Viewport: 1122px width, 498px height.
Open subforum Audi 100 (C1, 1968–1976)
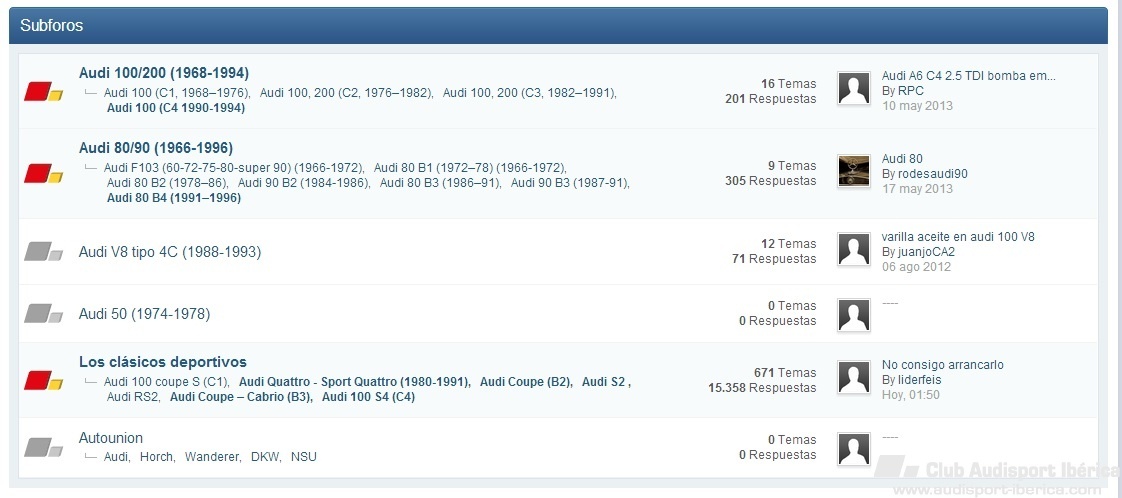[177, 92]
